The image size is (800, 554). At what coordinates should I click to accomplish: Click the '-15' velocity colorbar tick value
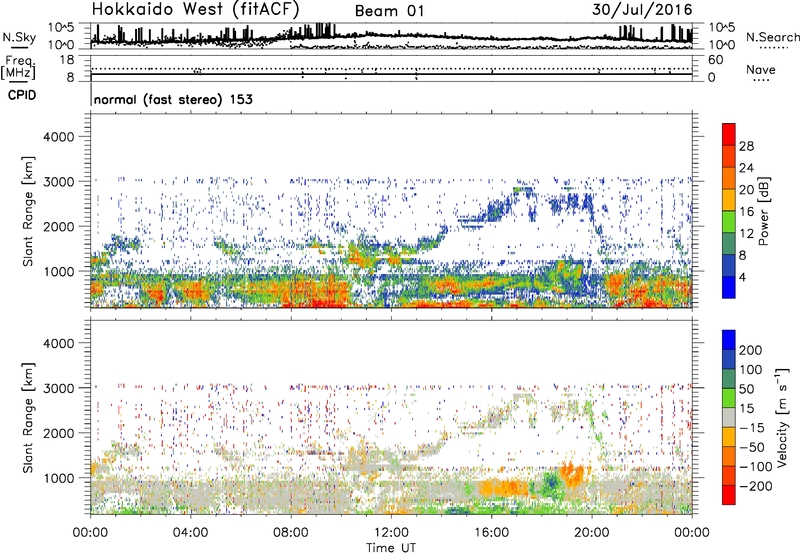(x=752, y=428)
